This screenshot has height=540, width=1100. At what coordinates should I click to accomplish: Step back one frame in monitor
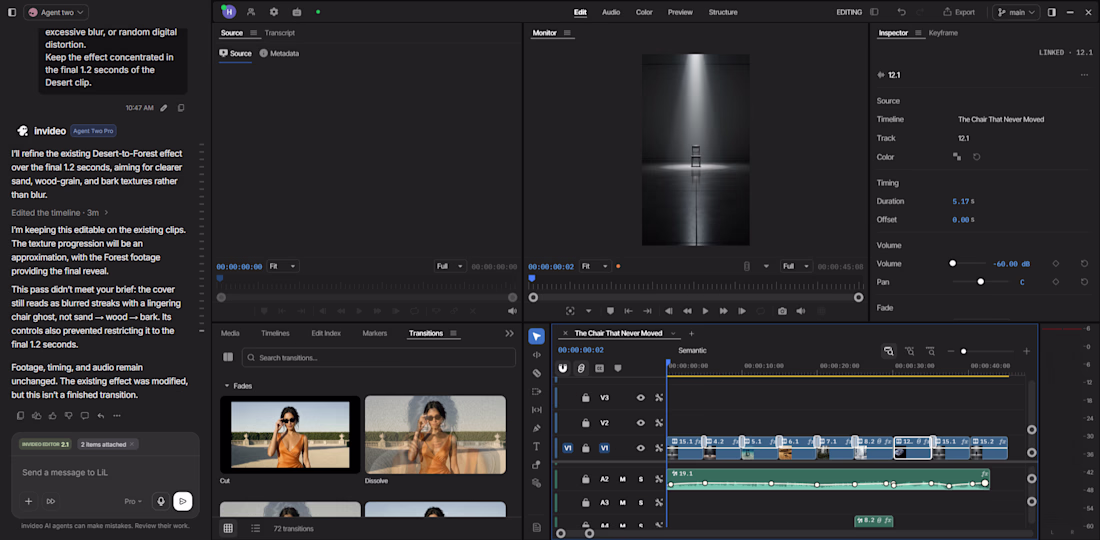669,311
